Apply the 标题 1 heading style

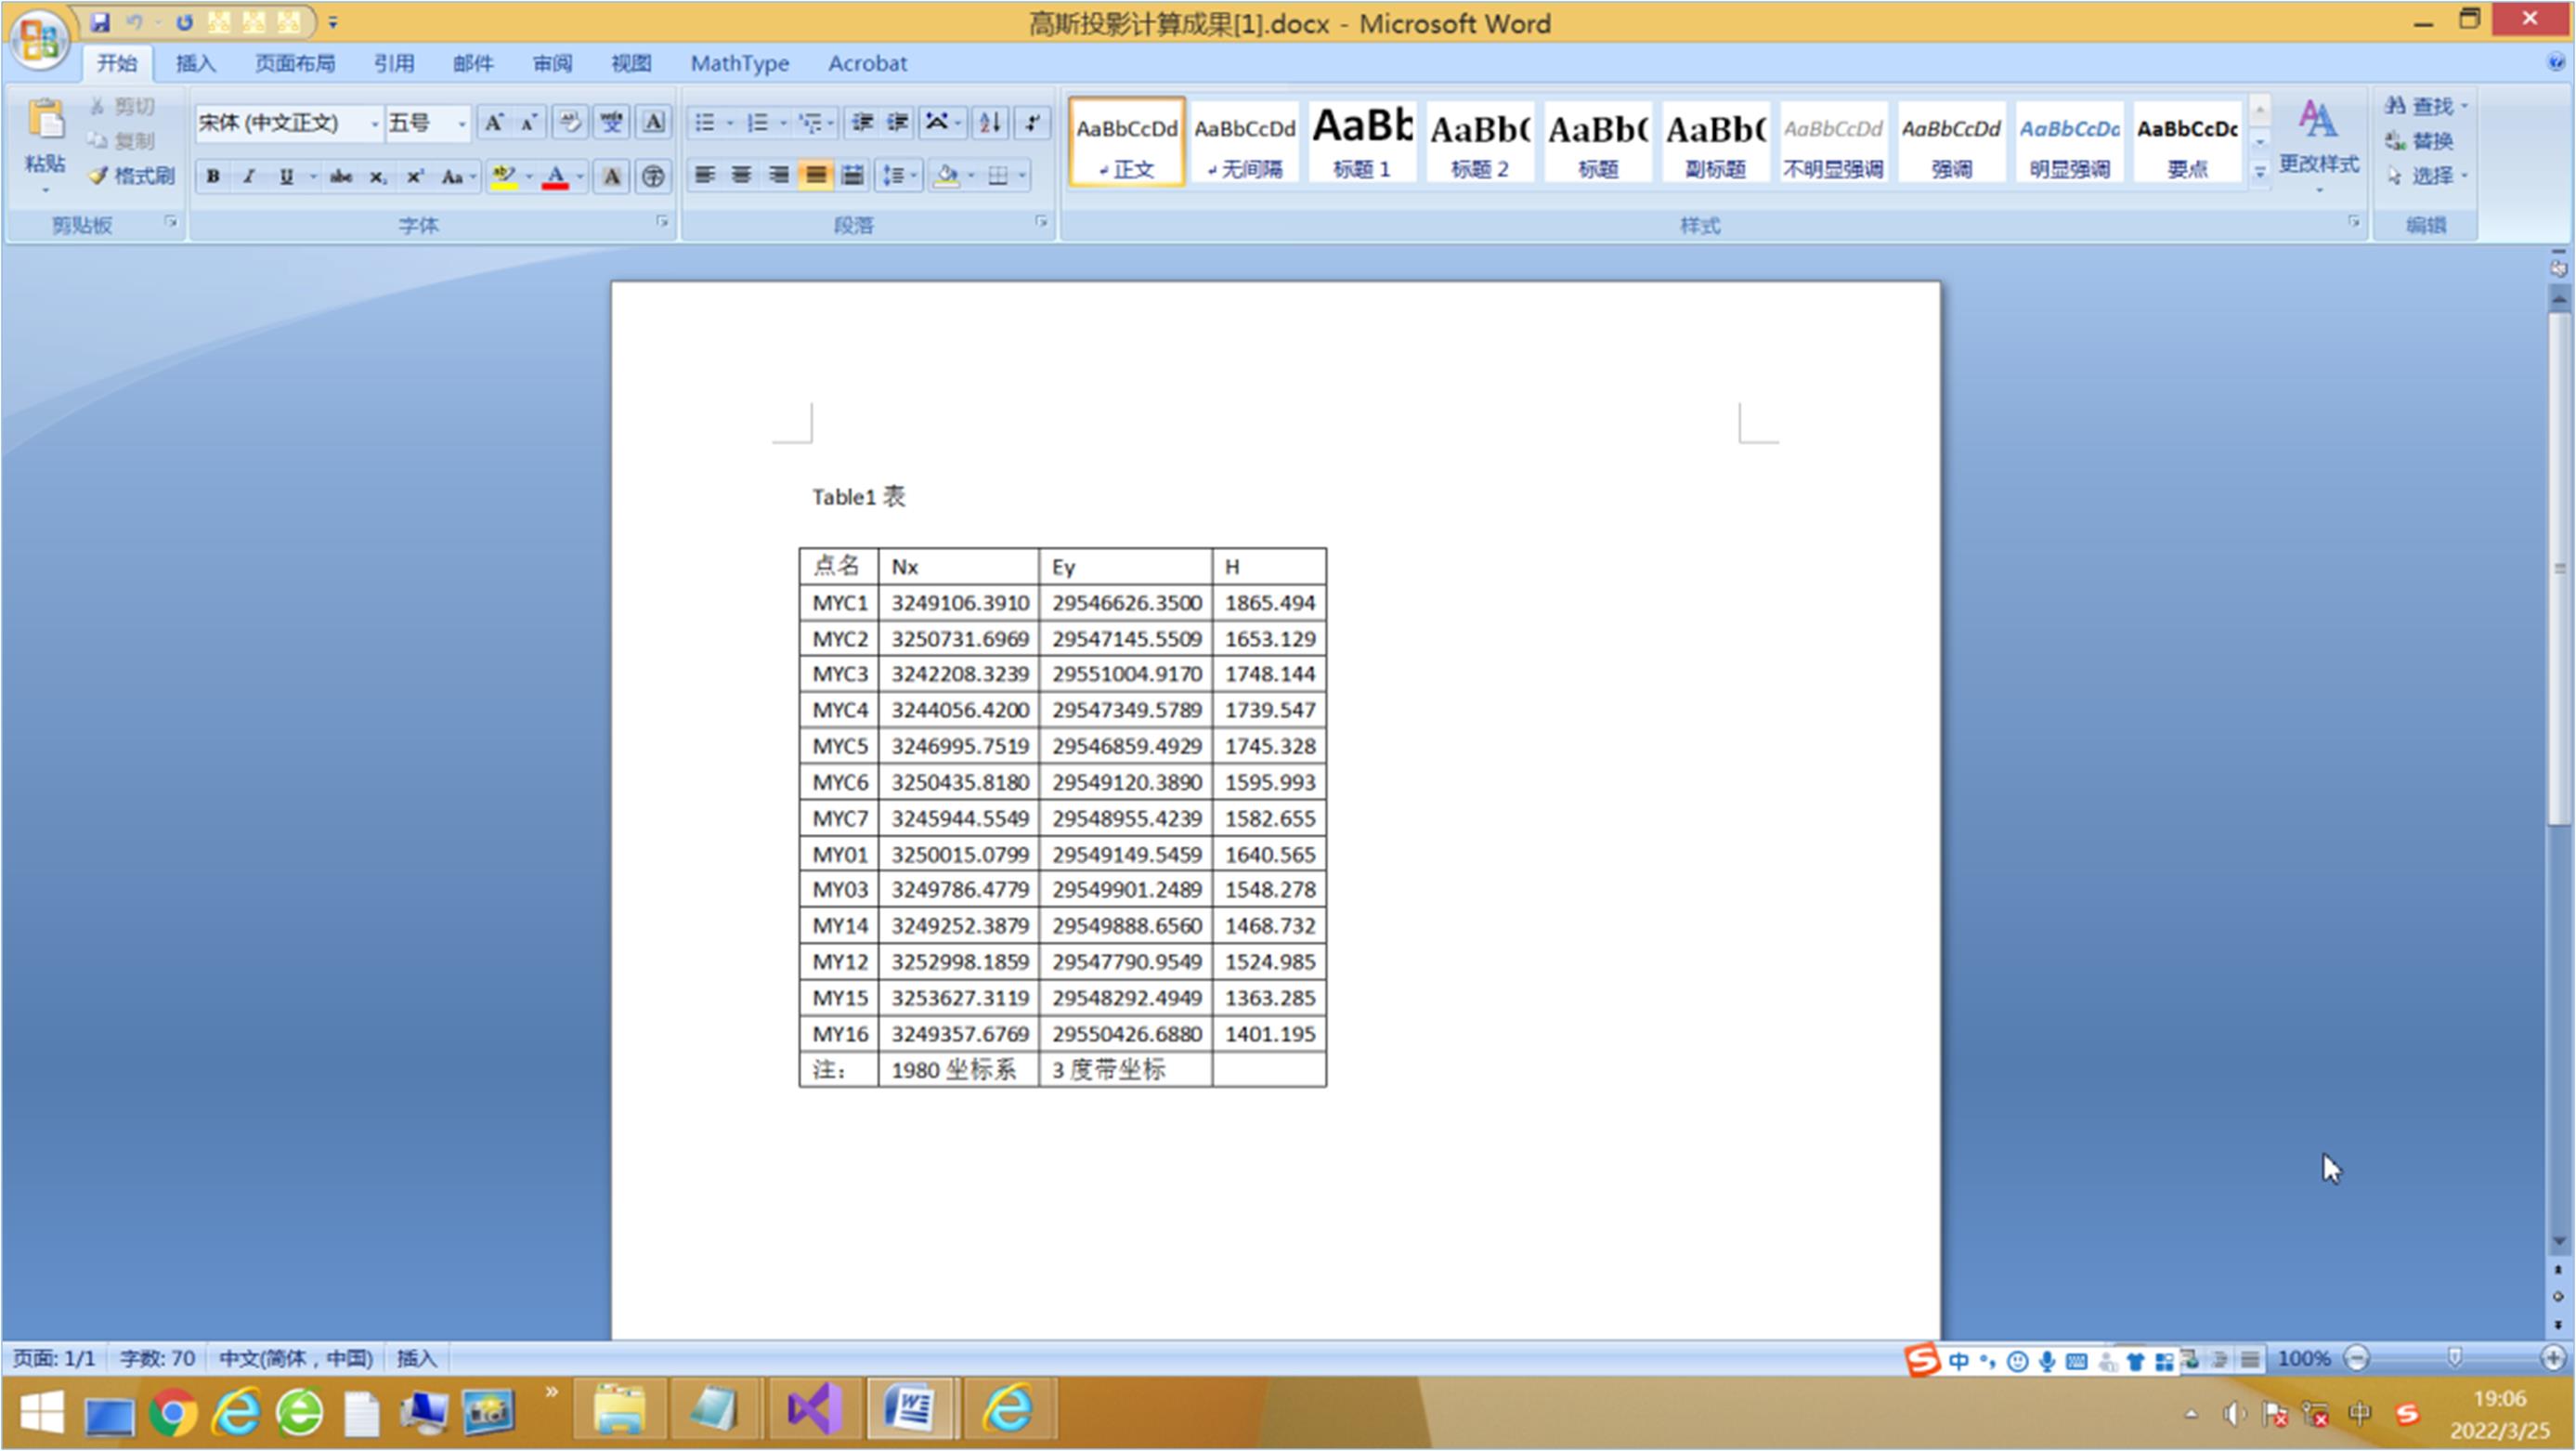[x=1361, y=142]
